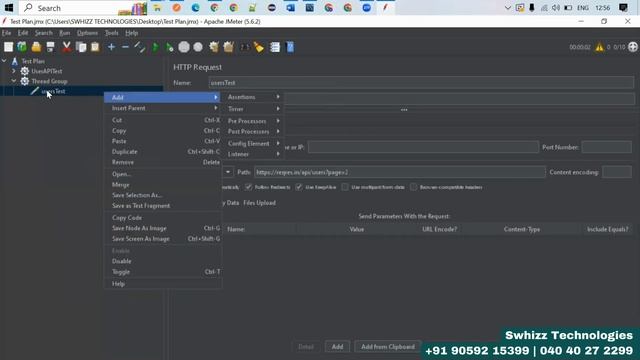Select Disable in the context menu

(x=163, y=261)
